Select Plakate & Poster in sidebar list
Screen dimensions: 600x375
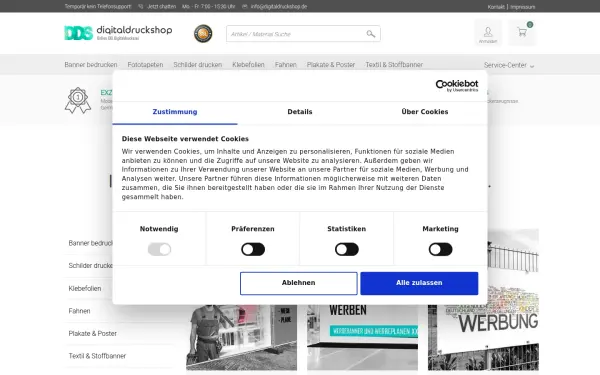pos(93,333)
